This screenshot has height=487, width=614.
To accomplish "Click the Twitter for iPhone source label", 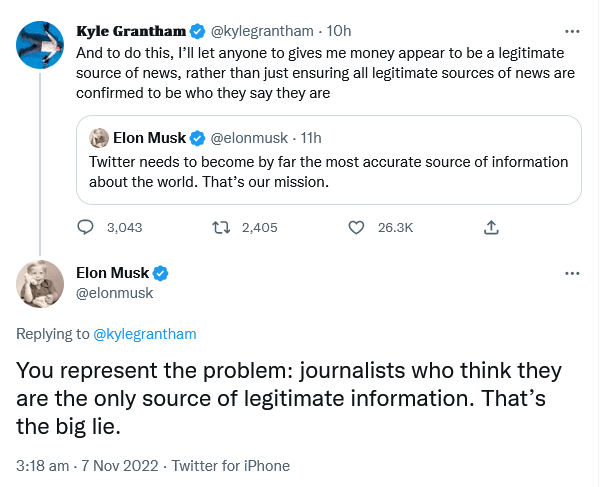I will [231, 466].
